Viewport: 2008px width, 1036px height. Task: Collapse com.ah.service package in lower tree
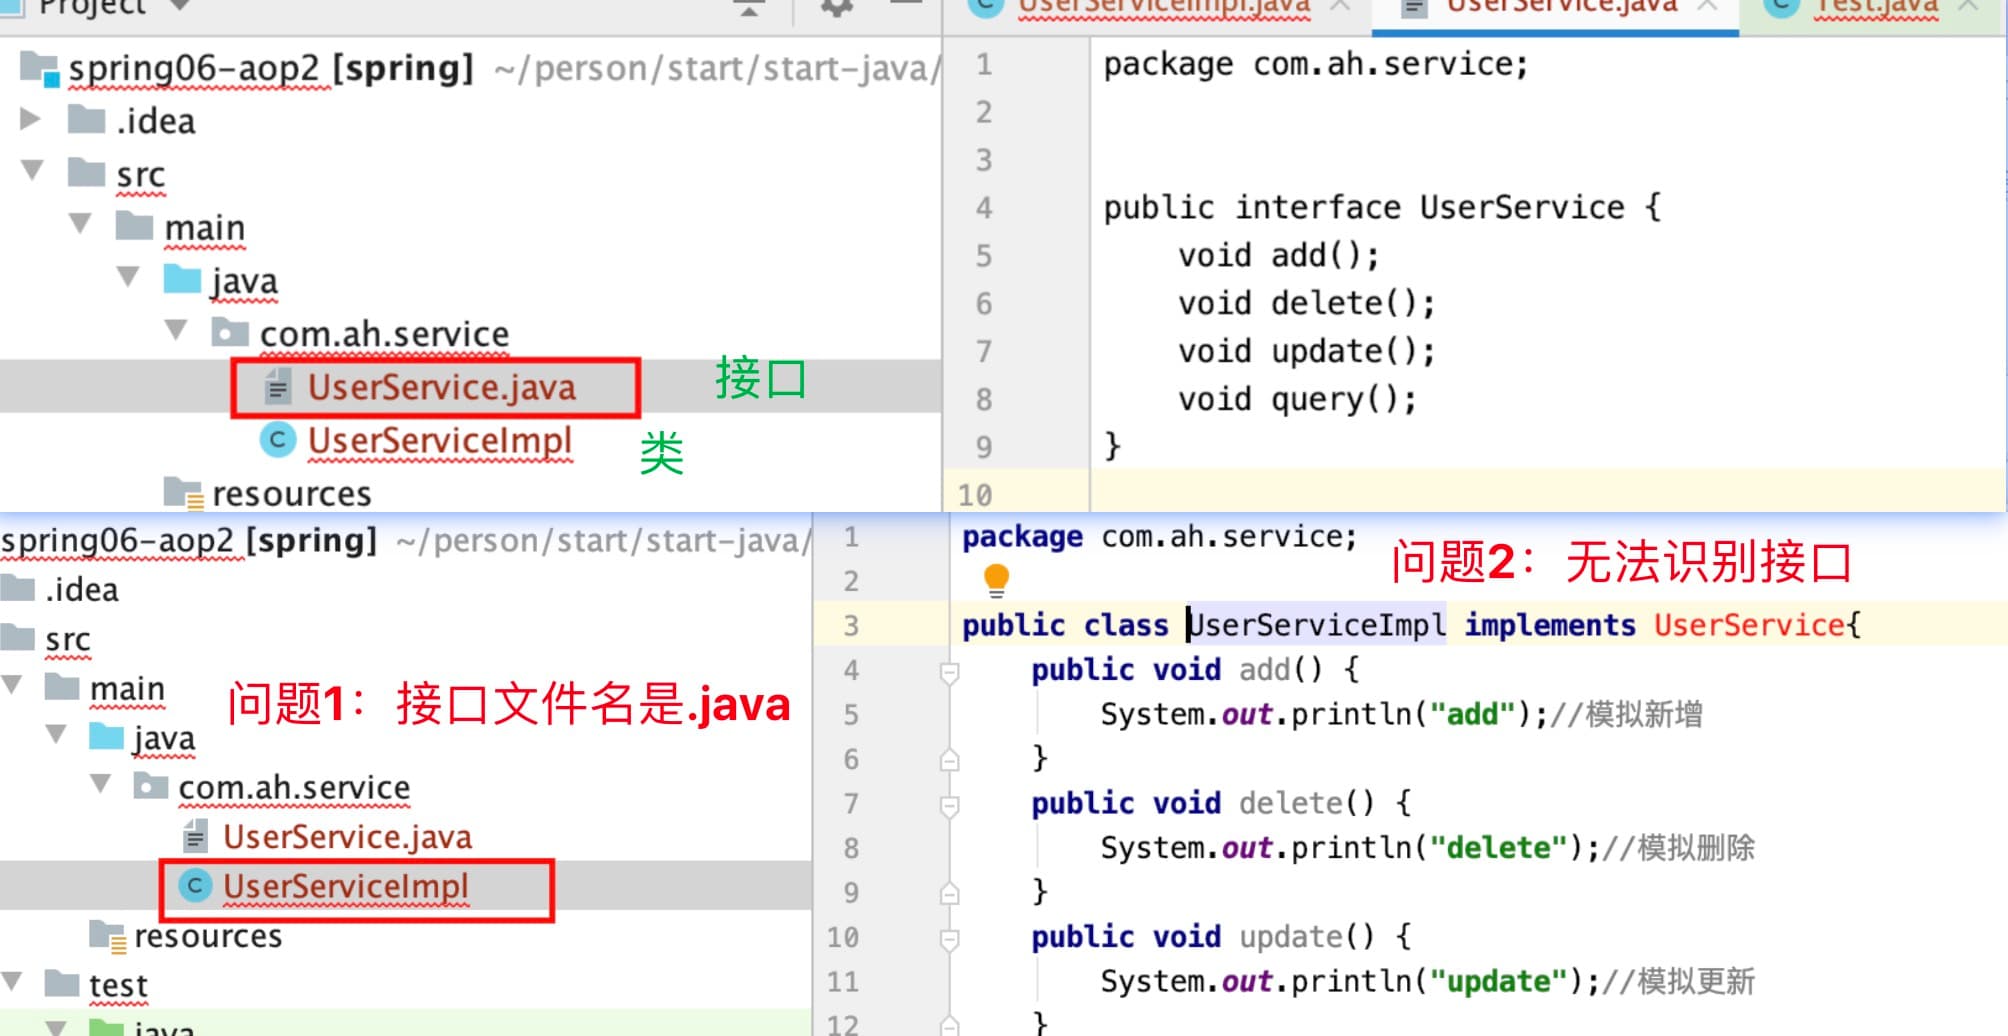tap(101, 783)
